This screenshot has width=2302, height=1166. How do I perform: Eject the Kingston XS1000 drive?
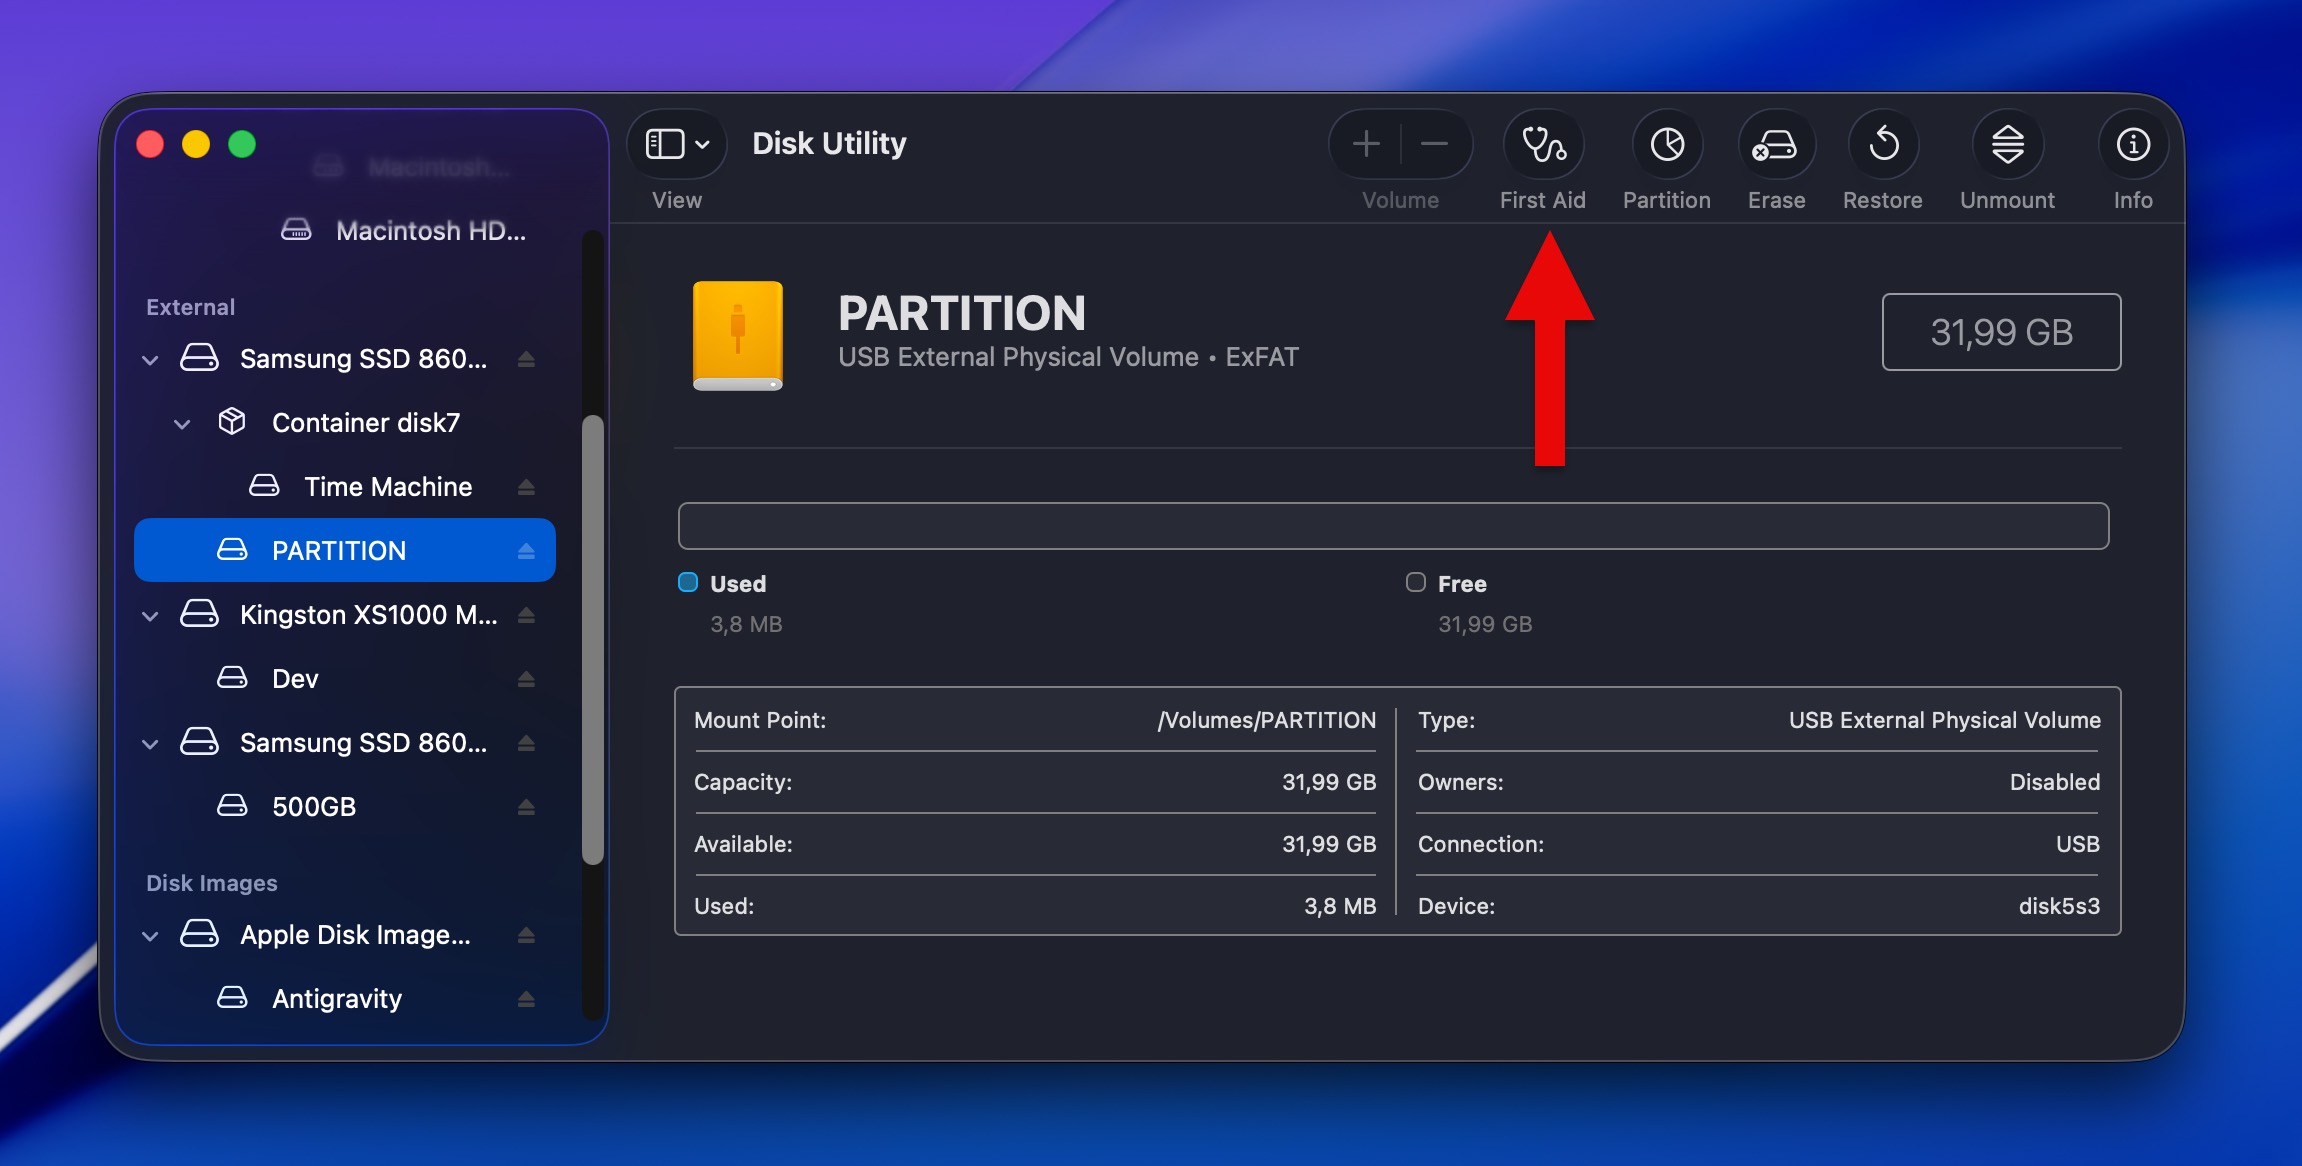point(528,615)
